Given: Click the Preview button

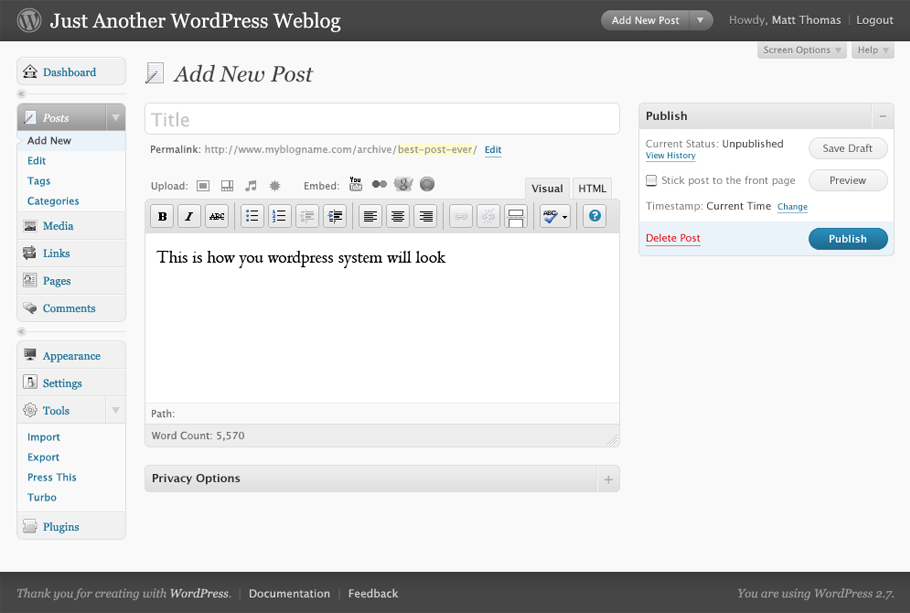Looking at the screenshot, I should pos(848,181).
